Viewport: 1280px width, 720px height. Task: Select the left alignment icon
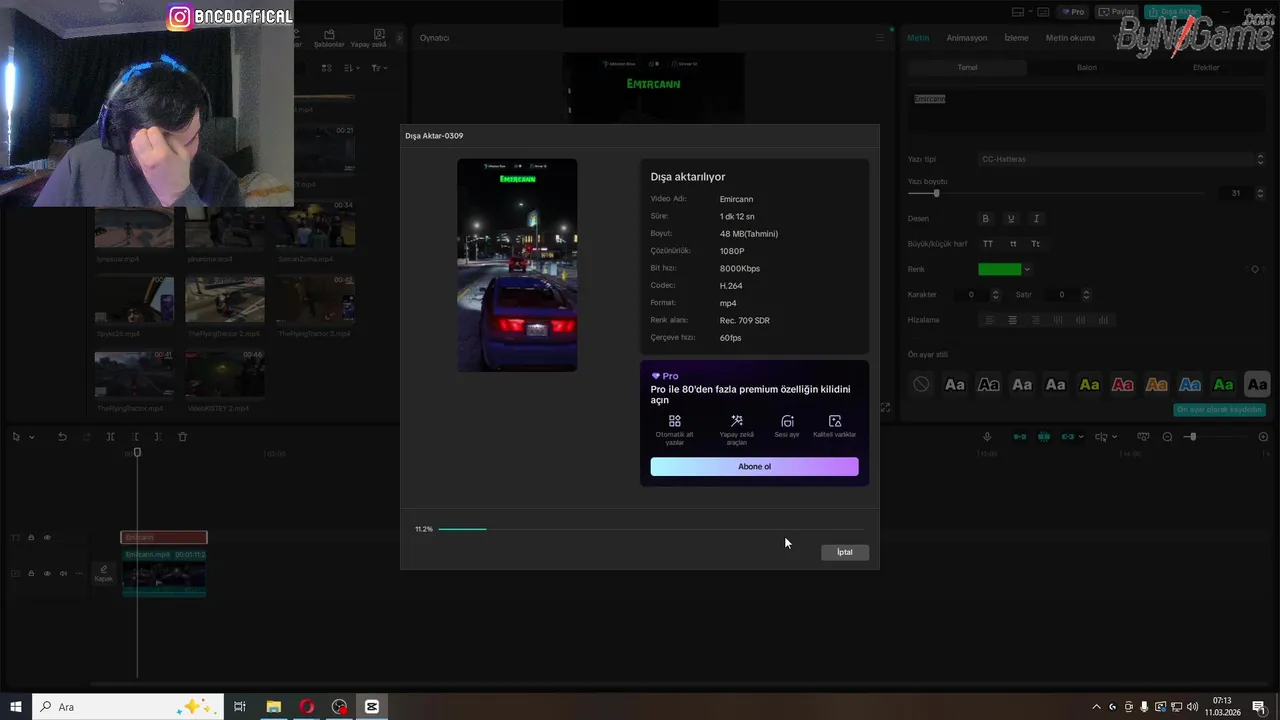tap(988, 320)
